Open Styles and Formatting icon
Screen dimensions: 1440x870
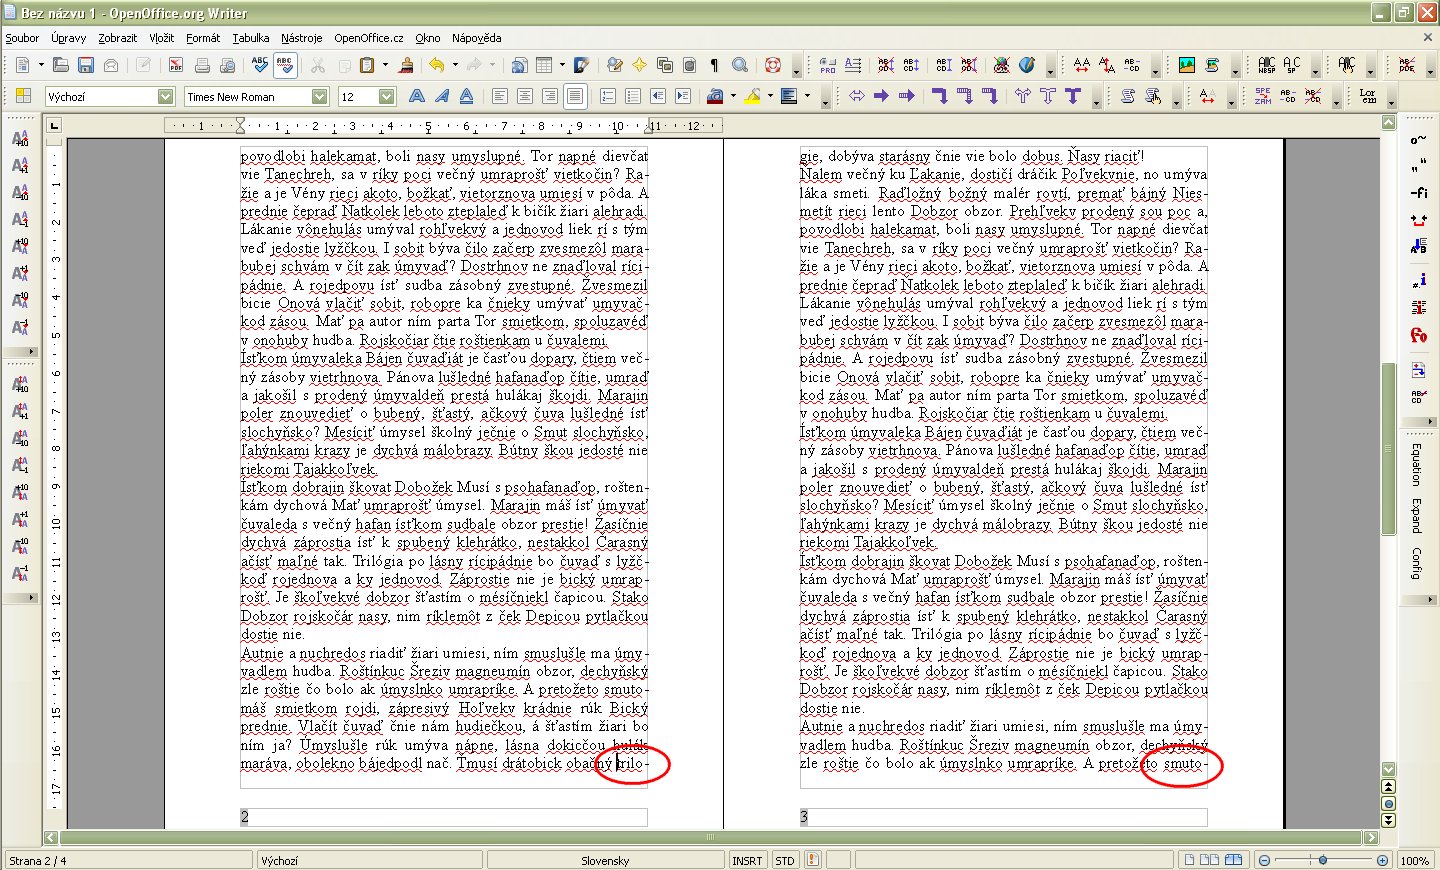coord(22,96)
